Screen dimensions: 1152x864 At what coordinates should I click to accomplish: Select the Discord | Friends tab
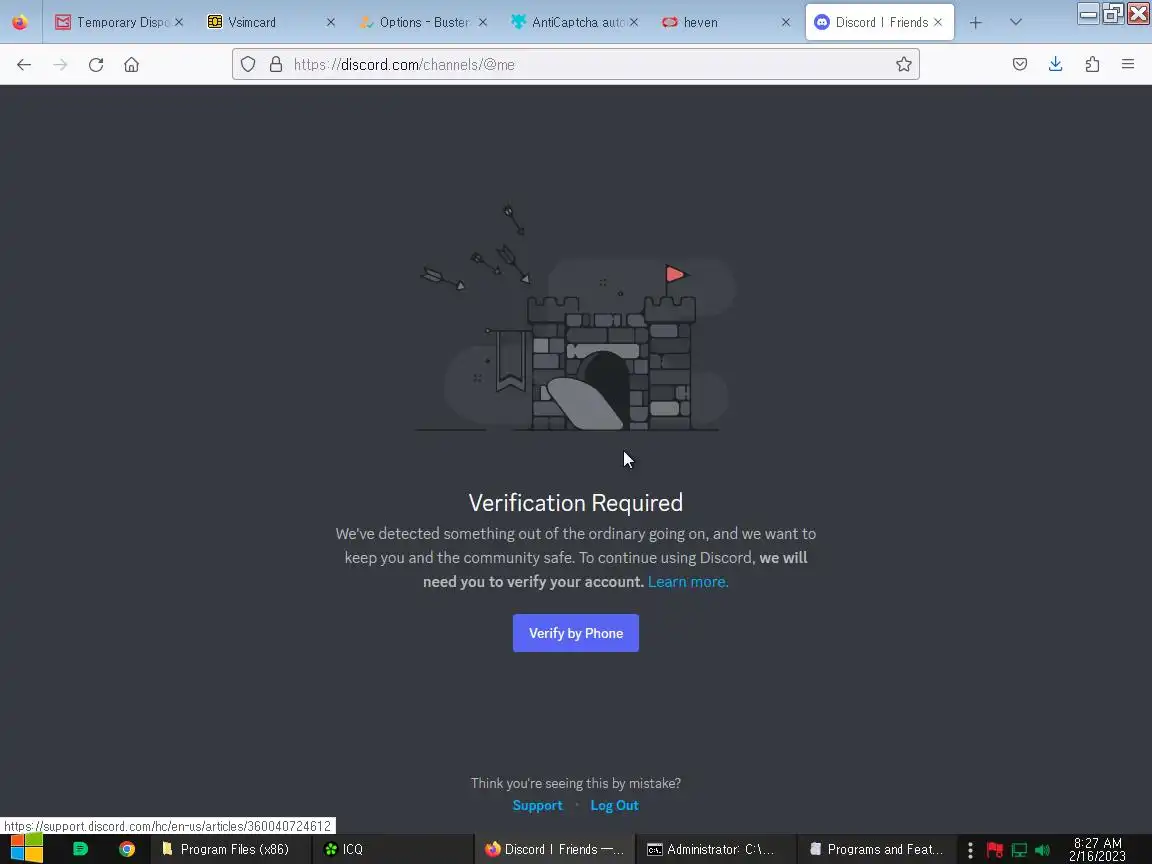tap(879, 23)
